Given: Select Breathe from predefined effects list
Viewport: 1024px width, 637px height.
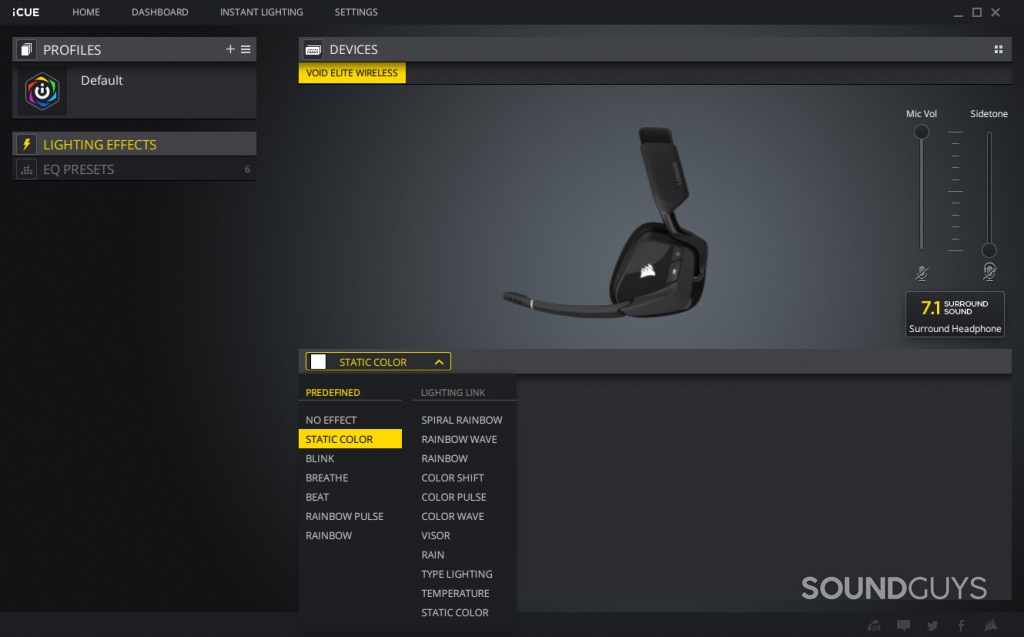Looking at the screenshot, I should click(x=327, y=478).
